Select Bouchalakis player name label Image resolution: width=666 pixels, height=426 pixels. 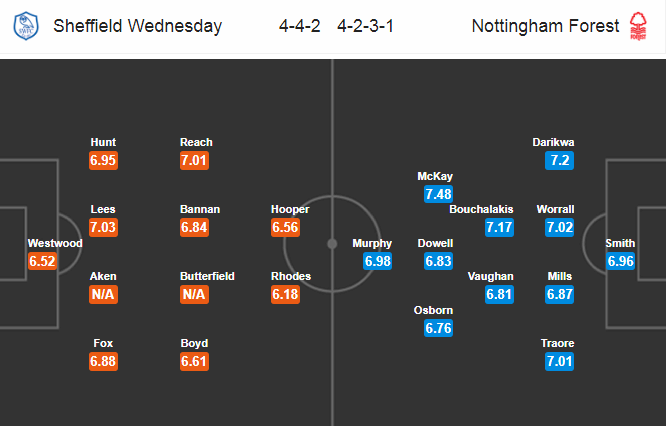tap(481, 209)
